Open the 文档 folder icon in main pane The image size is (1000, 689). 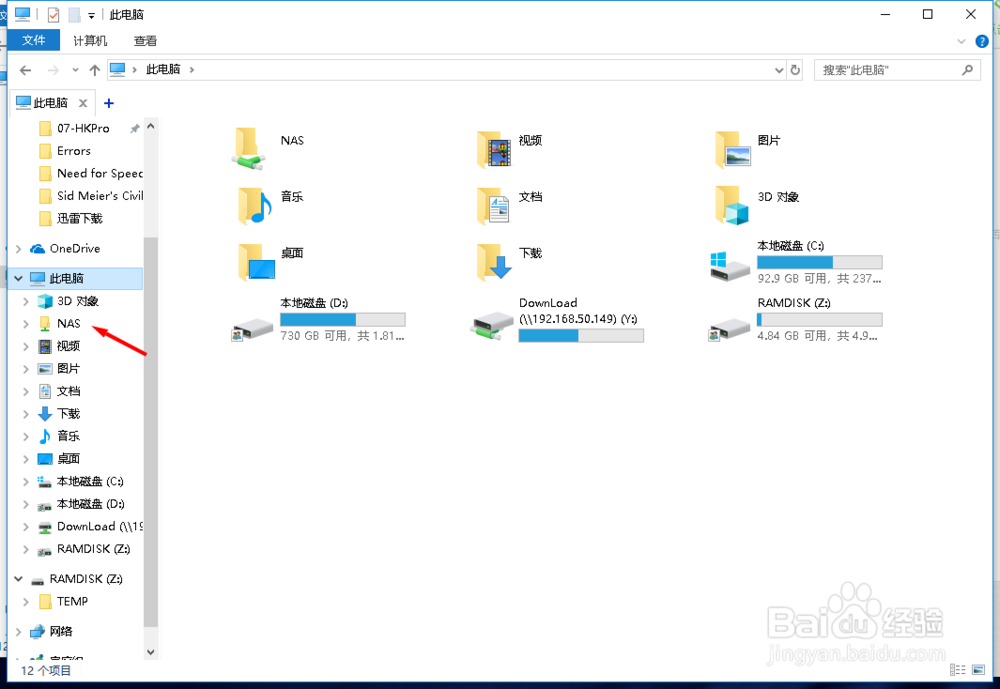click(494, 205)
